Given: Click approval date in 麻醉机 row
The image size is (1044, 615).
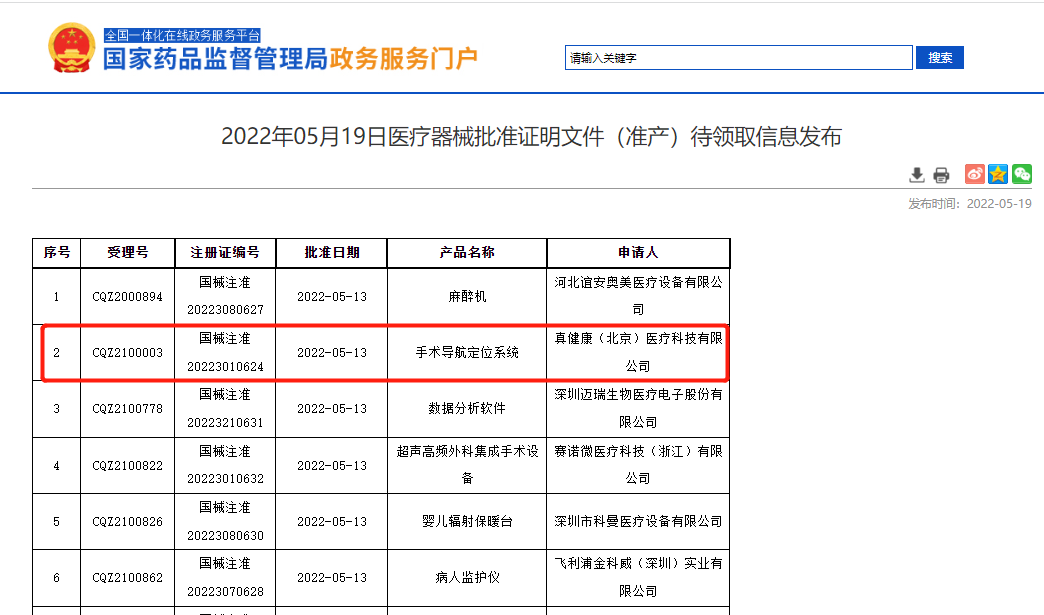Looking at the screenshot, I should coord(332,297).
